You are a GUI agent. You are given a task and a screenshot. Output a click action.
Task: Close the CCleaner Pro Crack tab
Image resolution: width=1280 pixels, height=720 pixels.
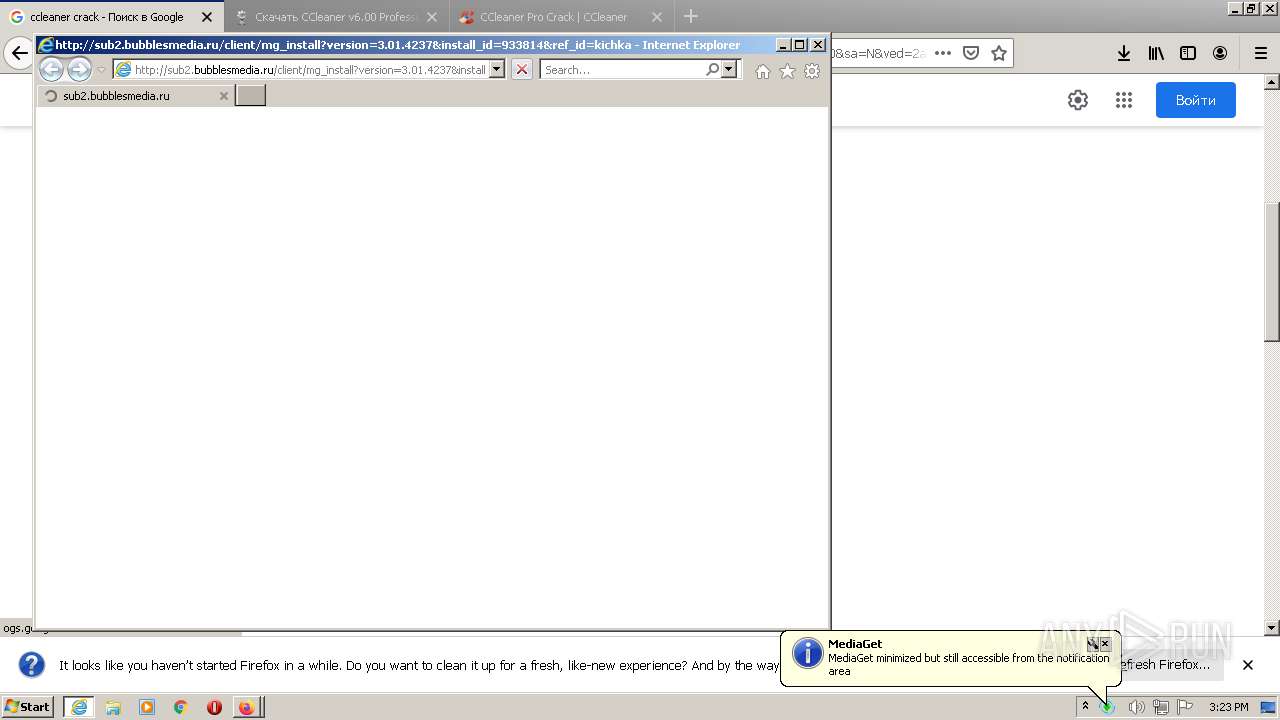coord(657,17)
